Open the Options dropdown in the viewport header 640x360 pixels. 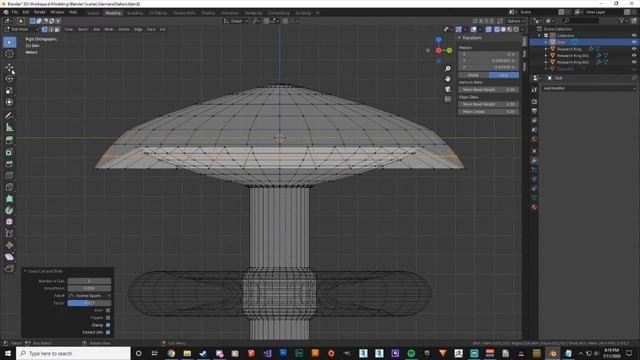(516, 21)
